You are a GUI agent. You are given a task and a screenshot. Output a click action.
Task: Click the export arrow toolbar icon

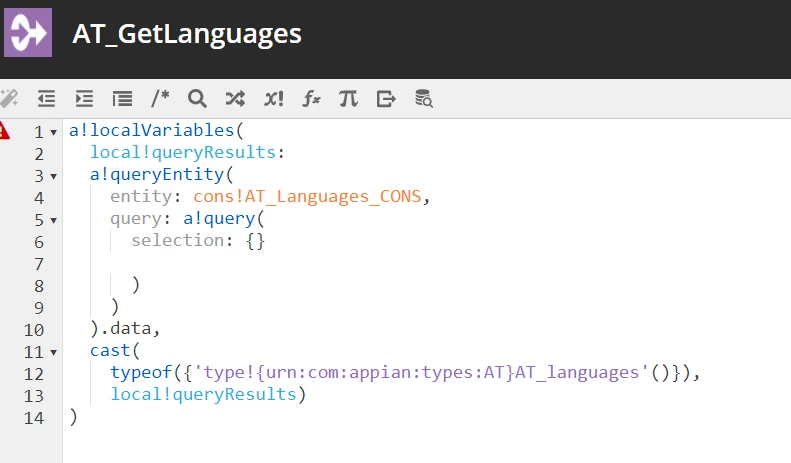pos(386,98)
